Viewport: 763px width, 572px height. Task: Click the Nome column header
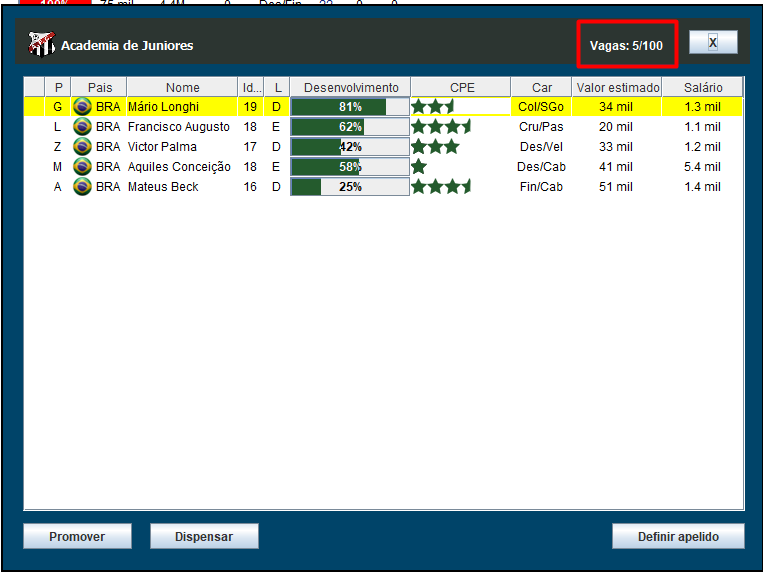[x=182, y=88]
